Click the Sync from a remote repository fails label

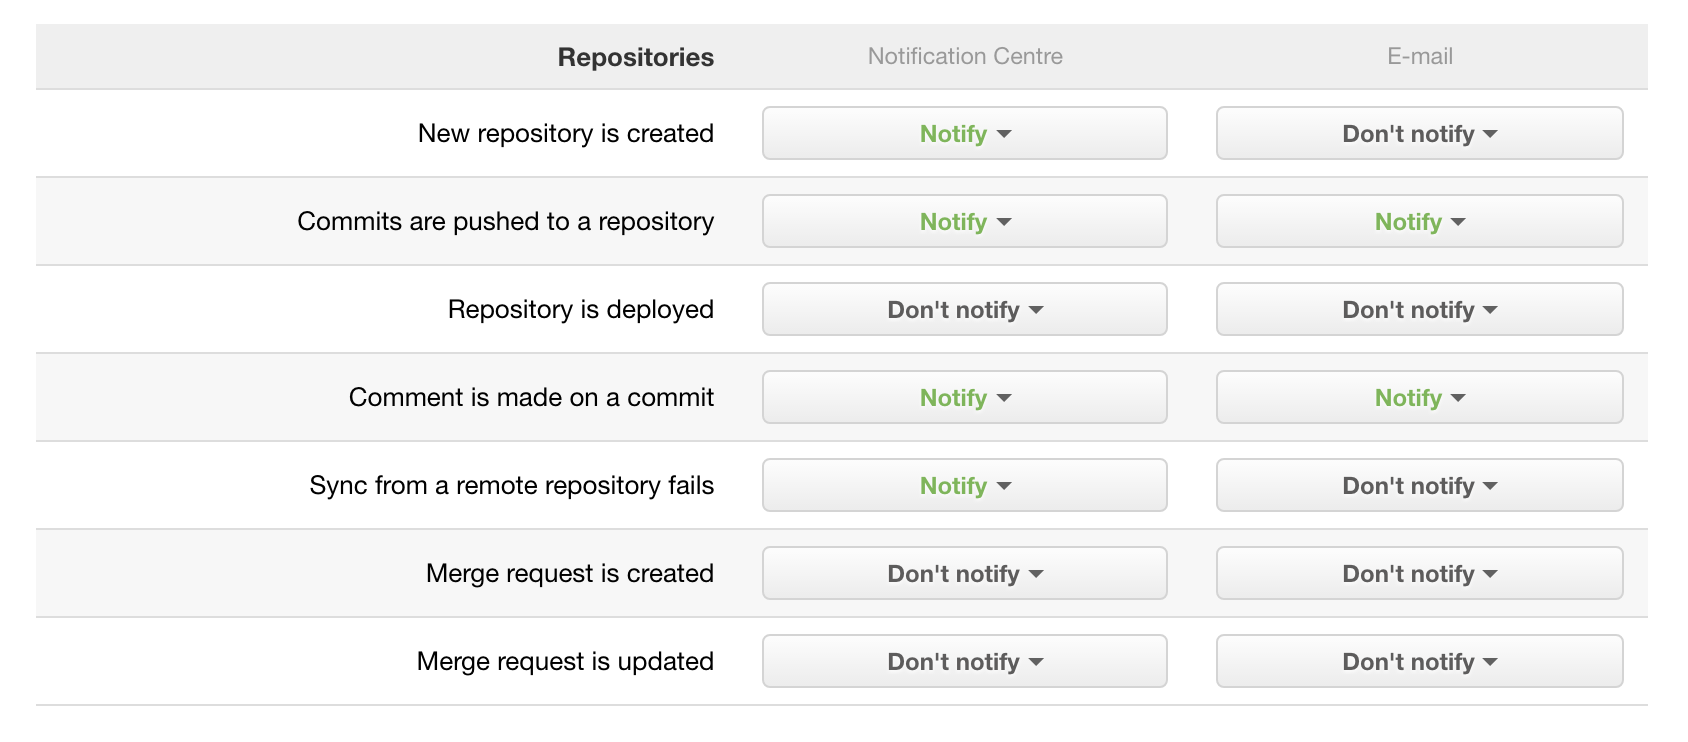coord(511,485)
